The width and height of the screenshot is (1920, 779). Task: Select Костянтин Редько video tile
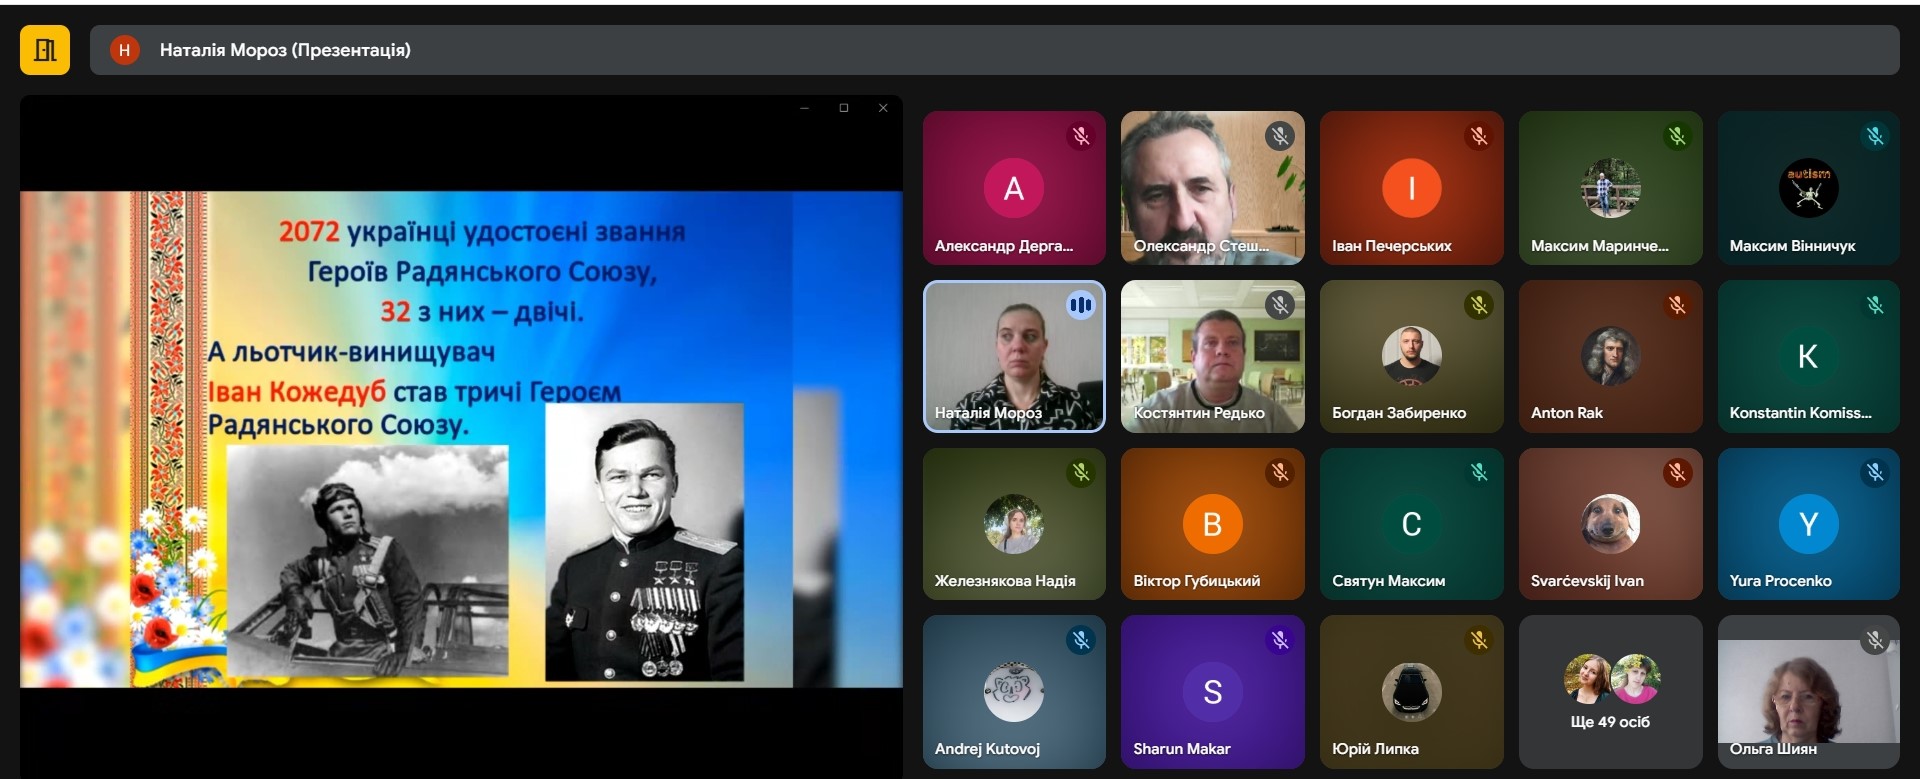point(1212,356)
